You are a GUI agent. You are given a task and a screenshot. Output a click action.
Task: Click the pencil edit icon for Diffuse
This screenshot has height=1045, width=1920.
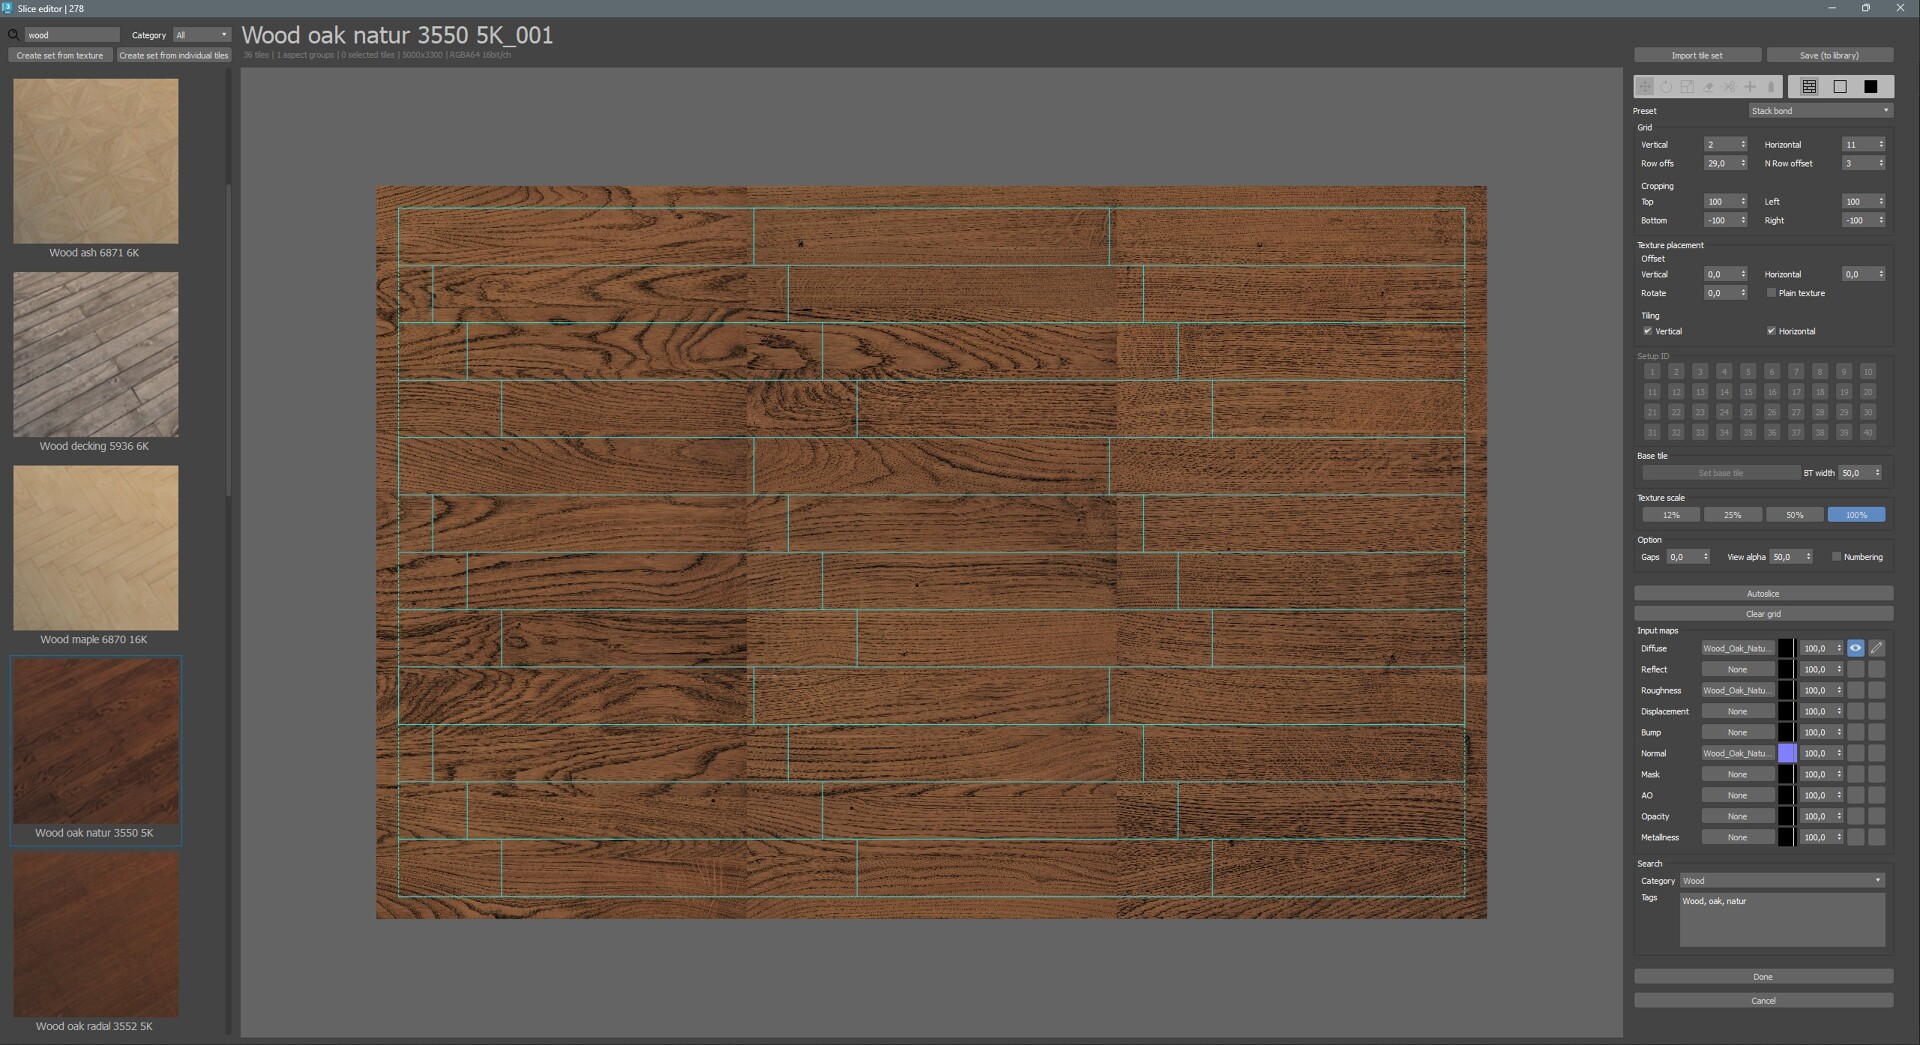1876,648
